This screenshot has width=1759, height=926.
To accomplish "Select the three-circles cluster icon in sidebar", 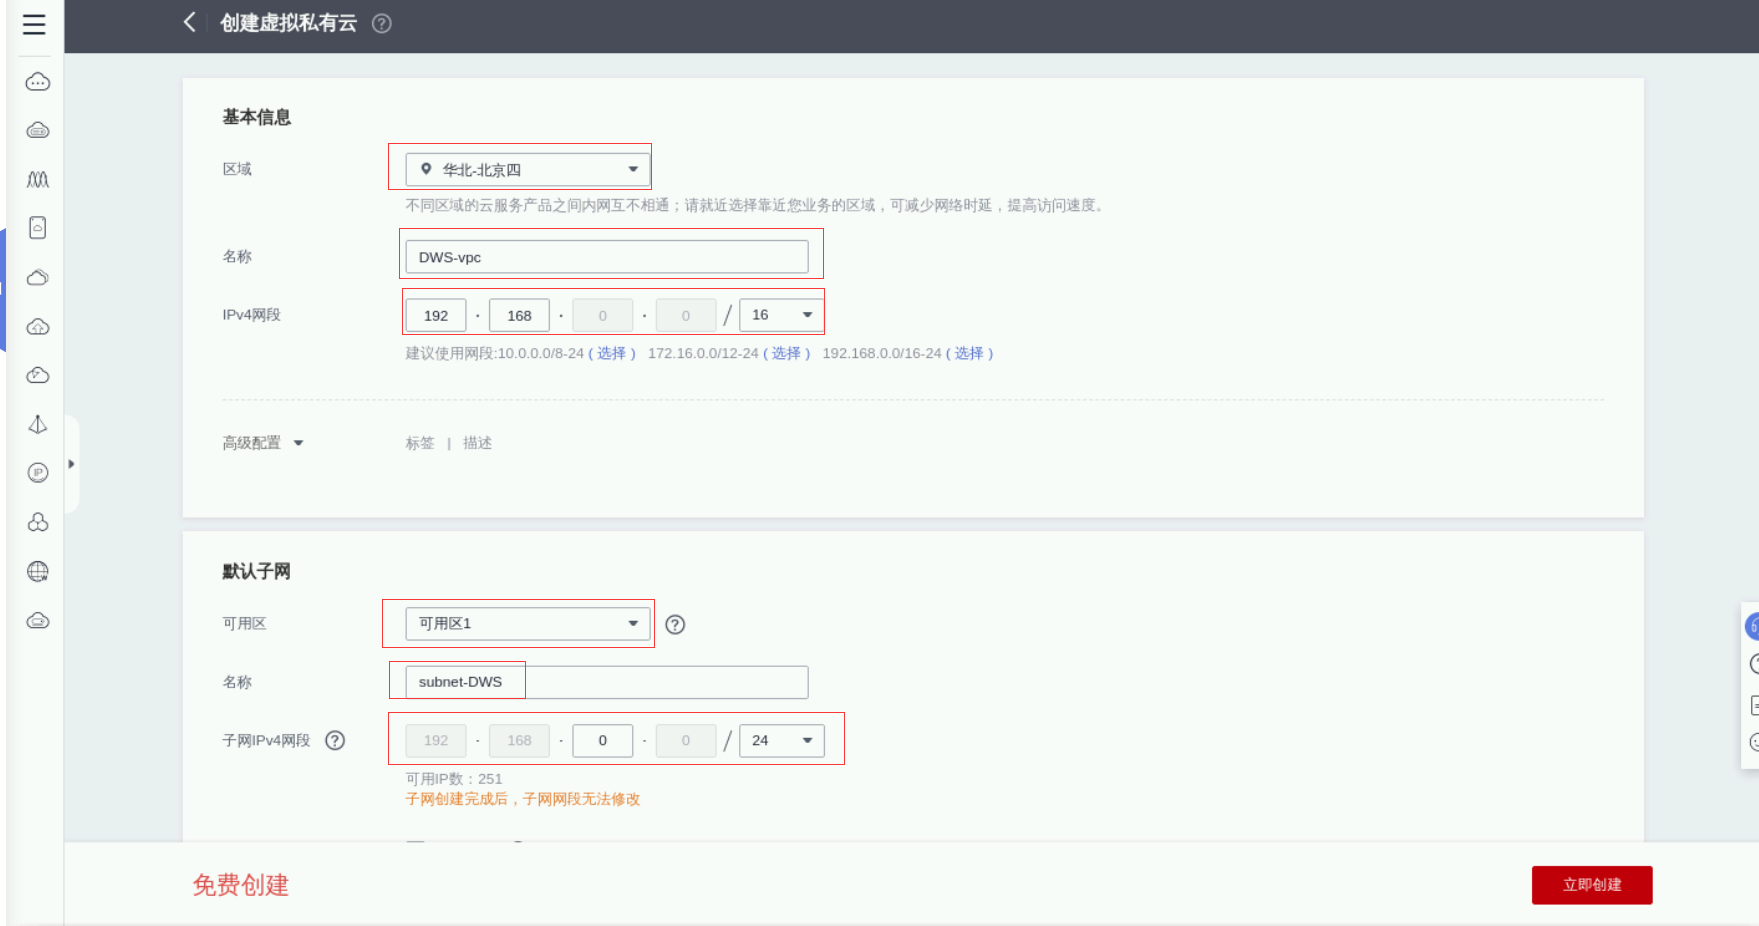I will pyautogui.click(x=38, y=522).
